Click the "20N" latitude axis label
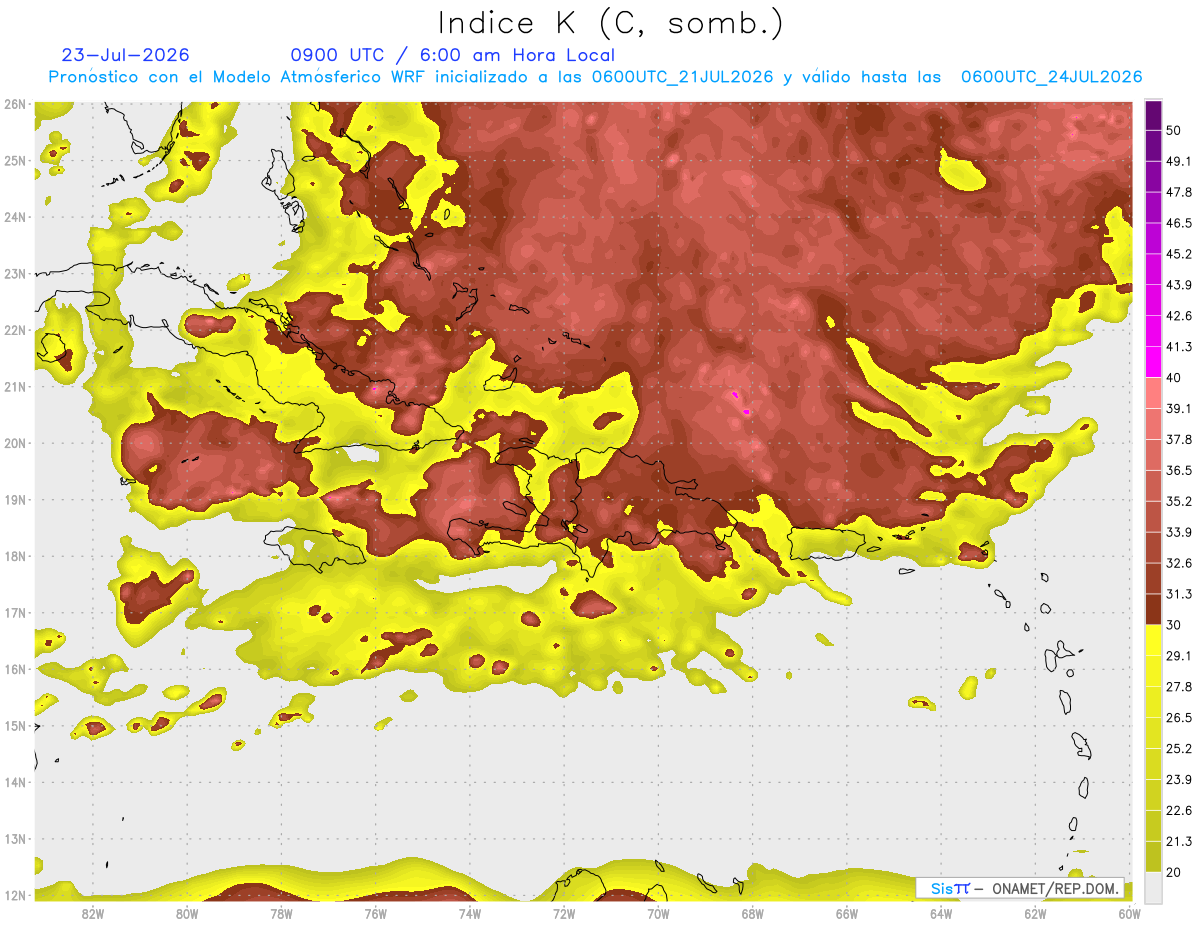The height and width of the screenshot is (927, 1200). pyautogui.click(x=15, y=443)
